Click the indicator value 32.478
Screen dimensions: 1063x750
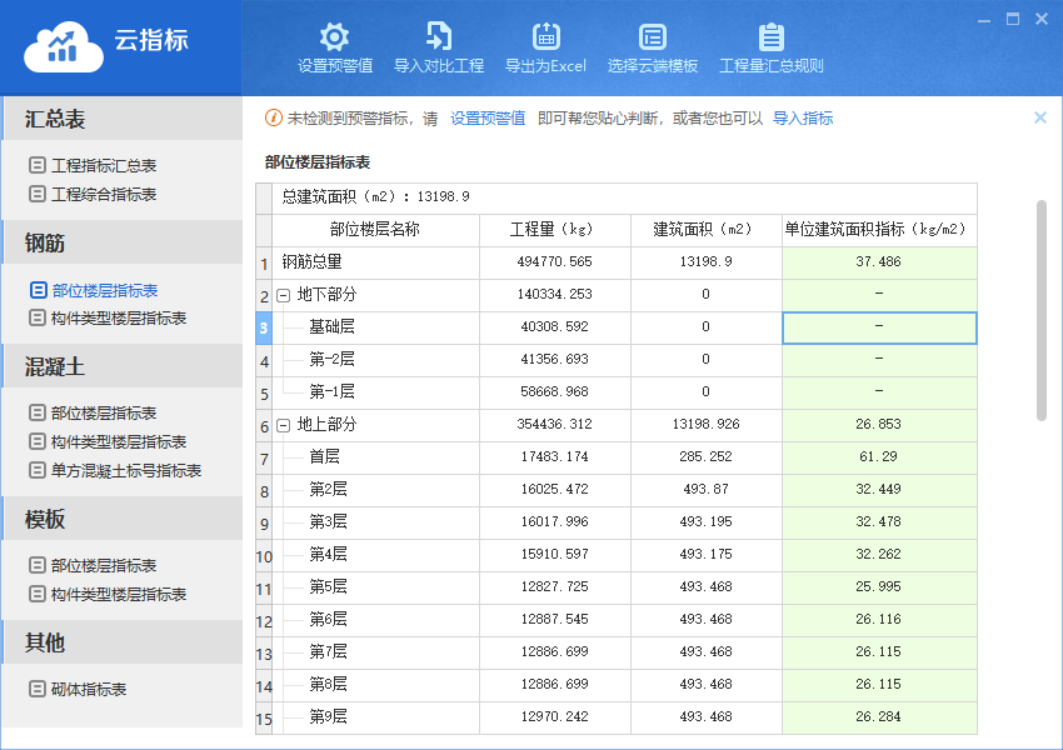click(879, 522)
